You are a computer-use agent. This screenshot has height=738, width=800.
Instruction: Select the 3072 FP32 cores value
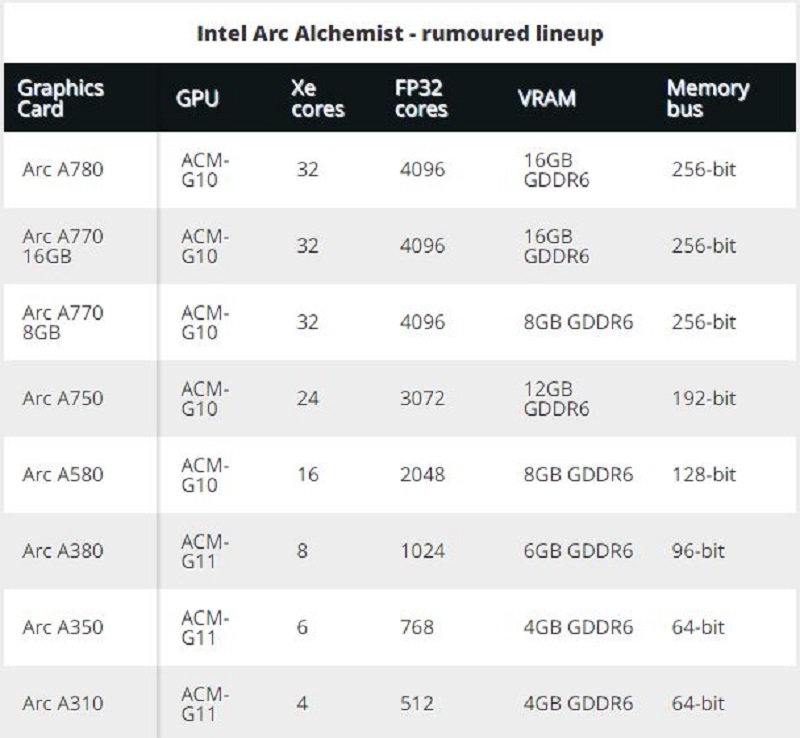(x=421, y=398)
